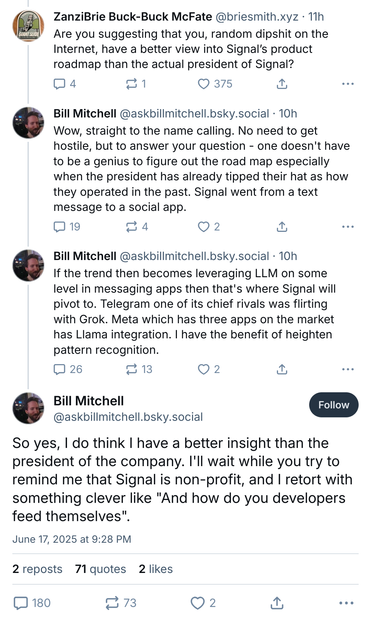Open reply thread with 19 comments
Screen dimensions: 371x620
pos(67,227)
